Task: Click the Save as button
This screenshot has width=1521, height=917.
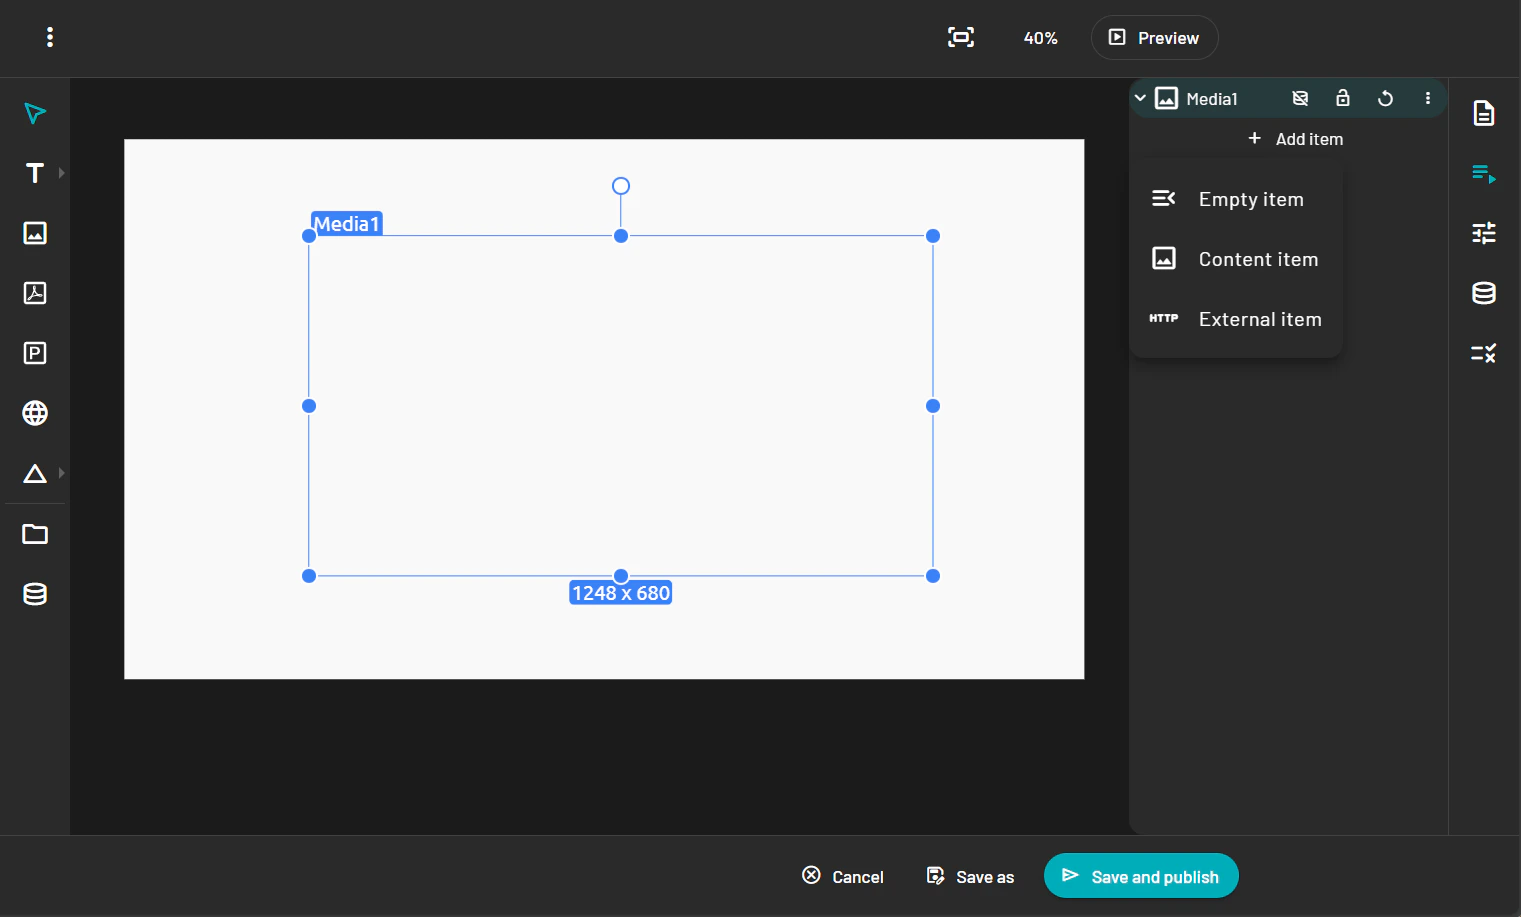Action: coord(970,876)
